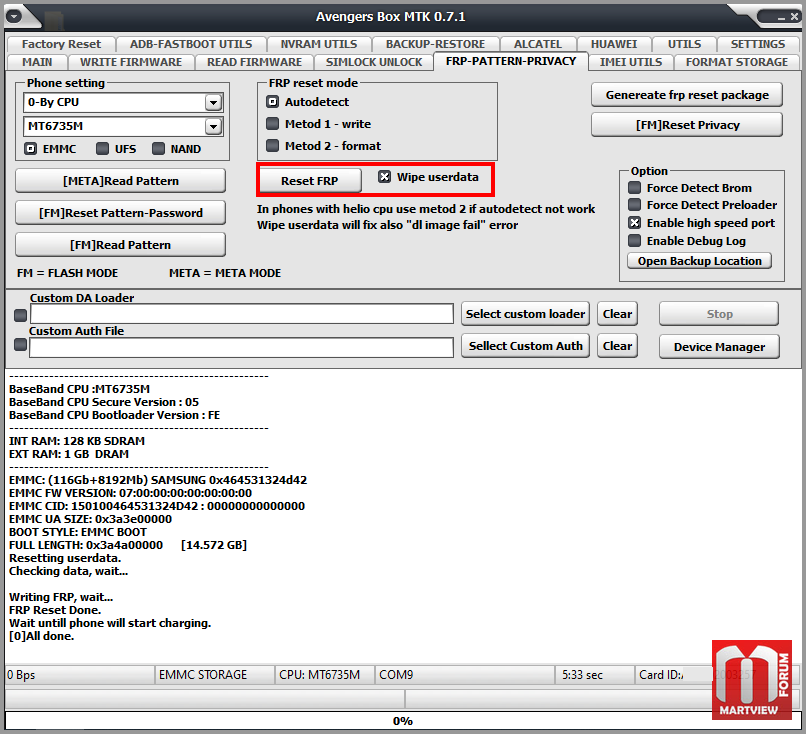Select the ALCATEL tab
The image size is (806, 734).
[538, 44]
